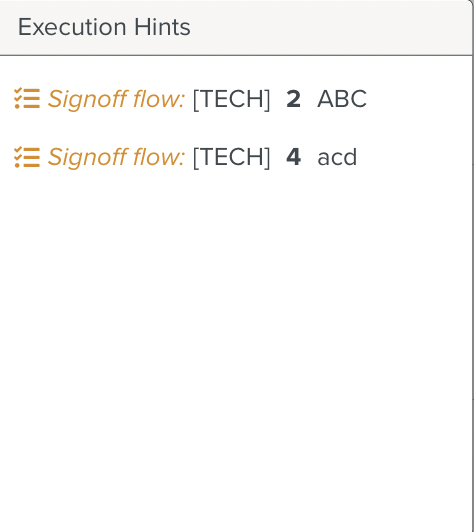Select the whole second signoff flow hint row
The image size is (474, 532).
[x=185, y=157]
